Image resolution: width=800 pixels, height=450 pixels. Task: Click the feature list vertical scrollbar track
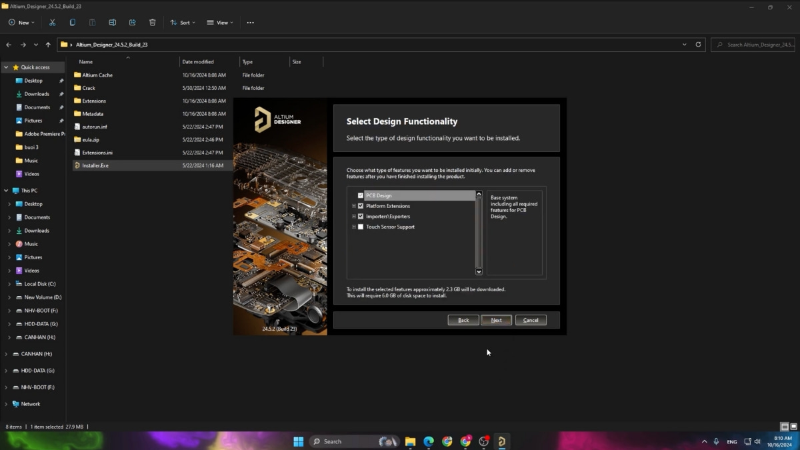479,233
